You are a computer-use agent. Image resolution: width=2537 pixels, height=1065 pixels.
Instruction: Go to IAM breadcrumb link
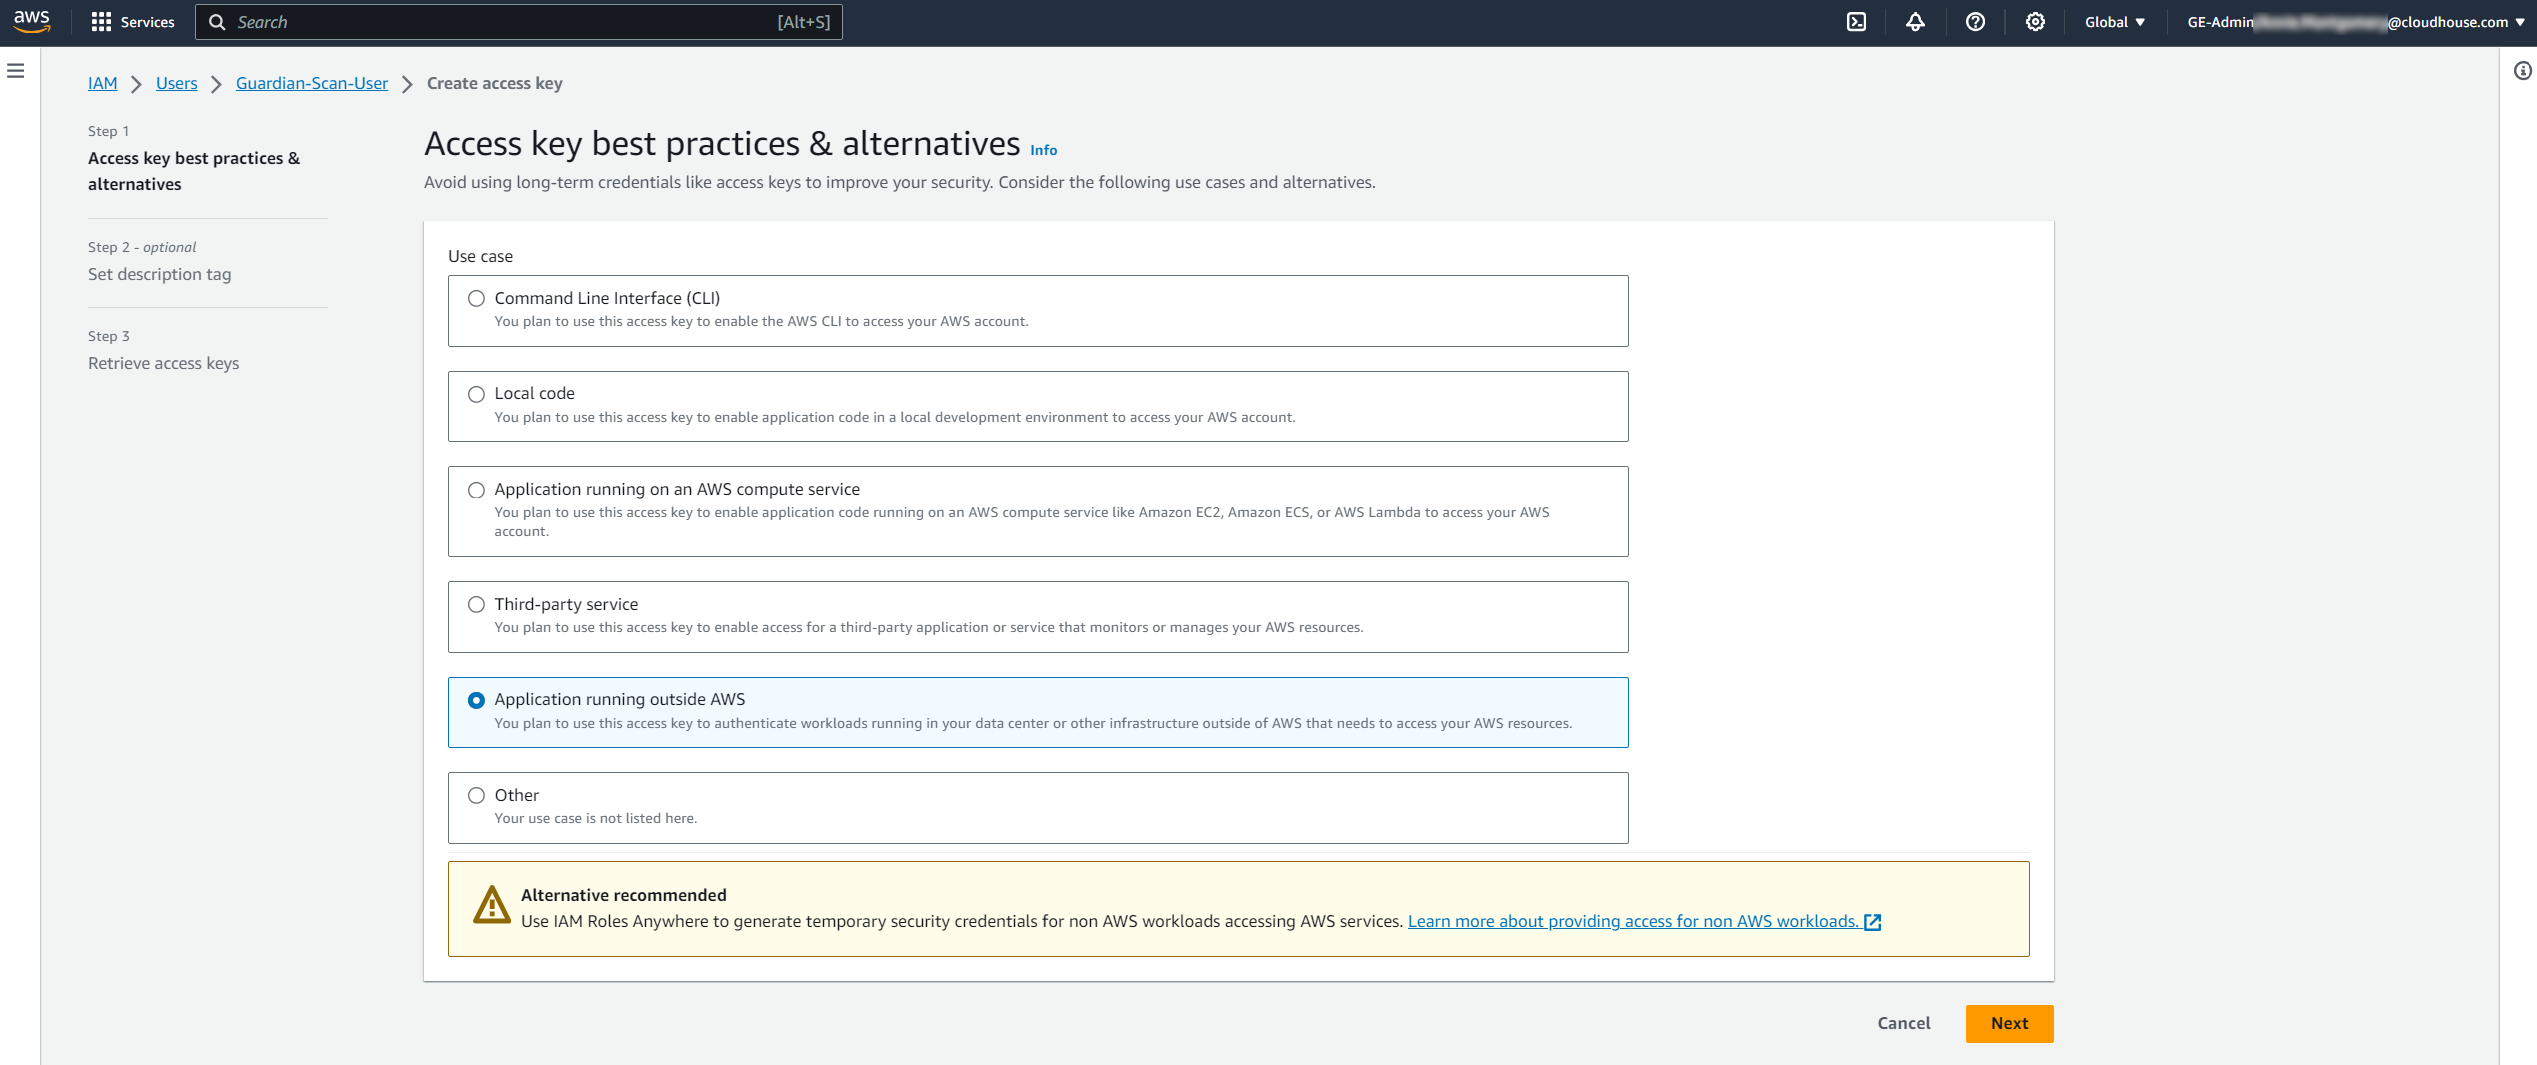pos(102,84)
